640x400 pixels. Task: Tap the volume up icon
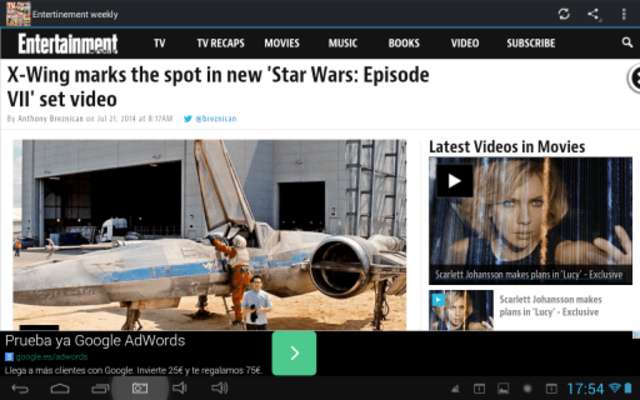point(220,388)
